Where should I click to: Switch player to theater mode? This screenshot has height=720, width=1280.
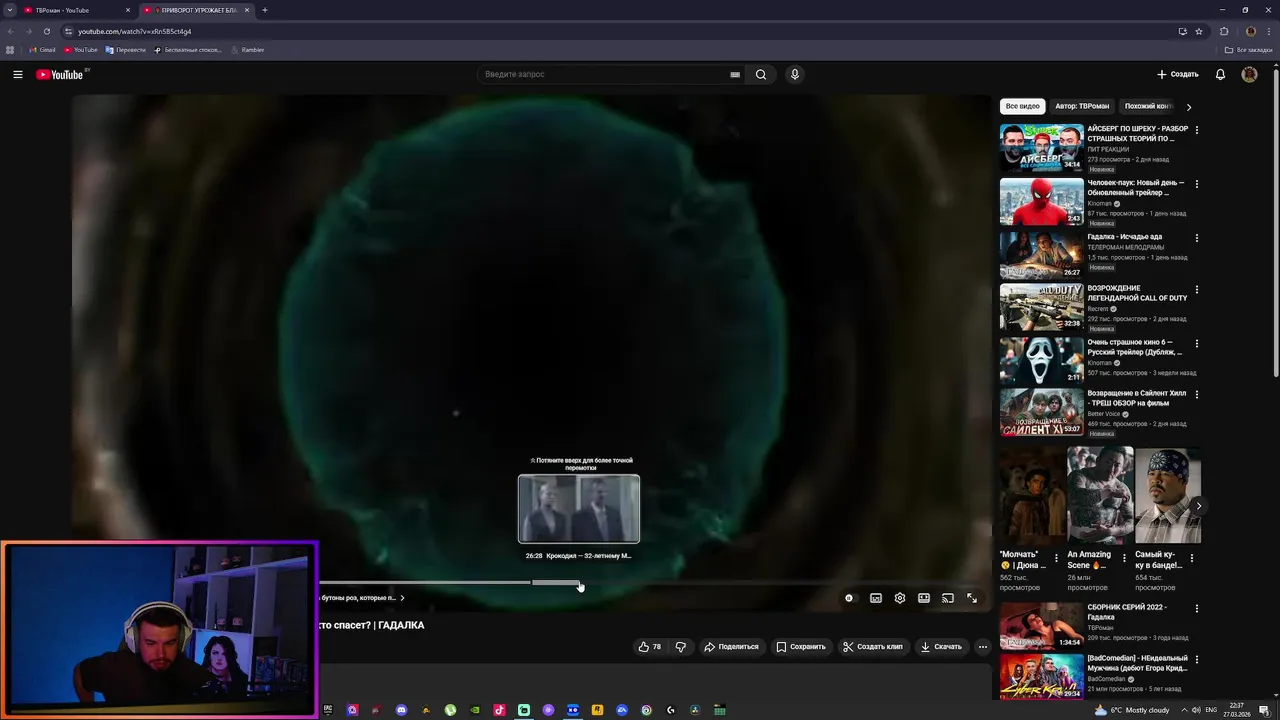[x=924, y=598]
